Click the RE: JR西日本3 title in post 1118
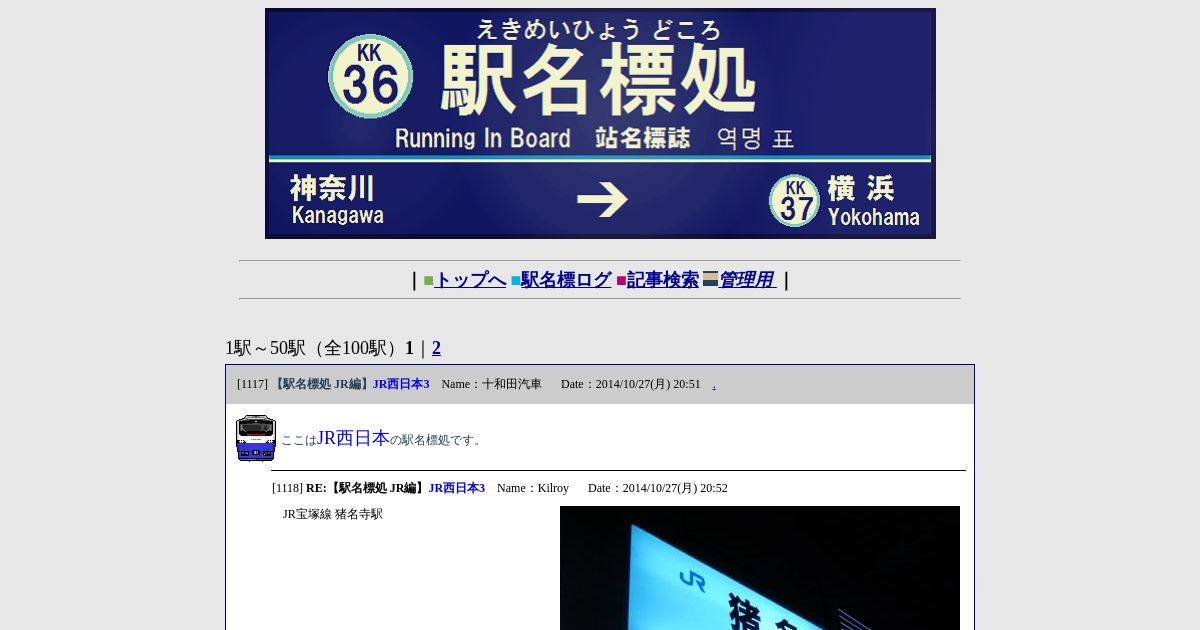The width and height of the screenshot is (1200, 630). click(x=395, y=488)
